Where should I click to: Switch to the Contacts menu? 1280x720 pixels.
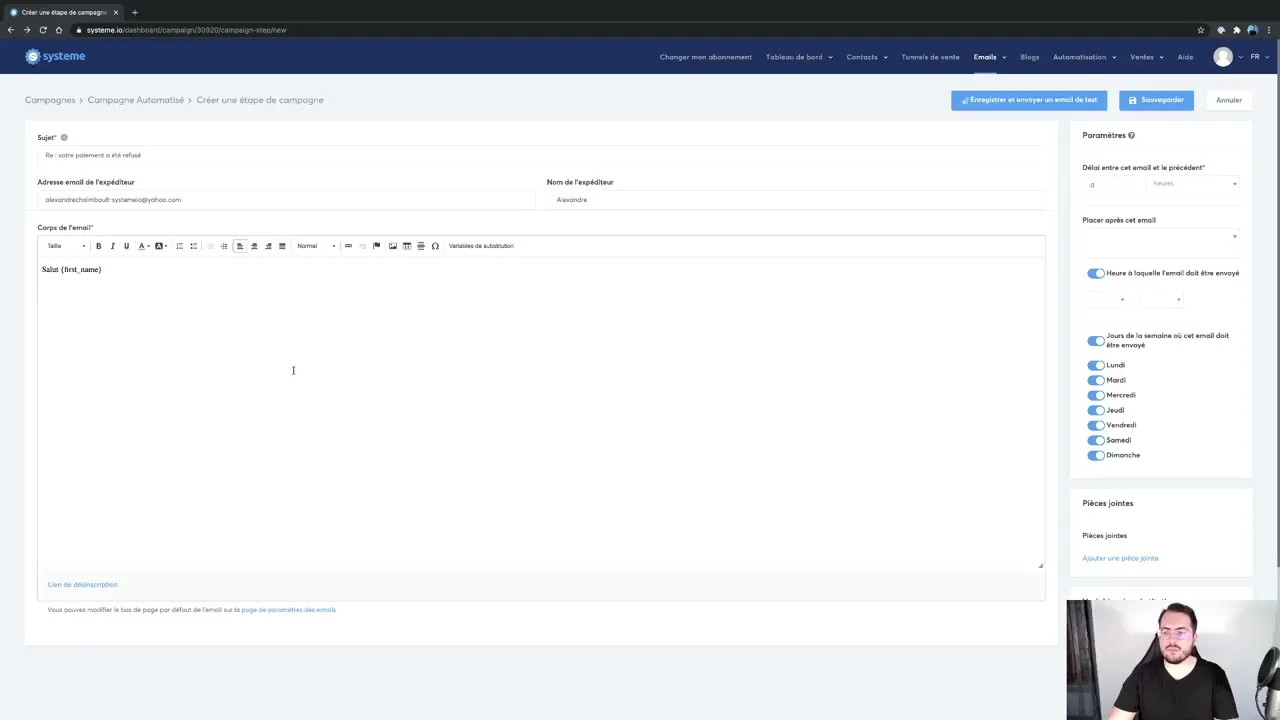(861, 57)
